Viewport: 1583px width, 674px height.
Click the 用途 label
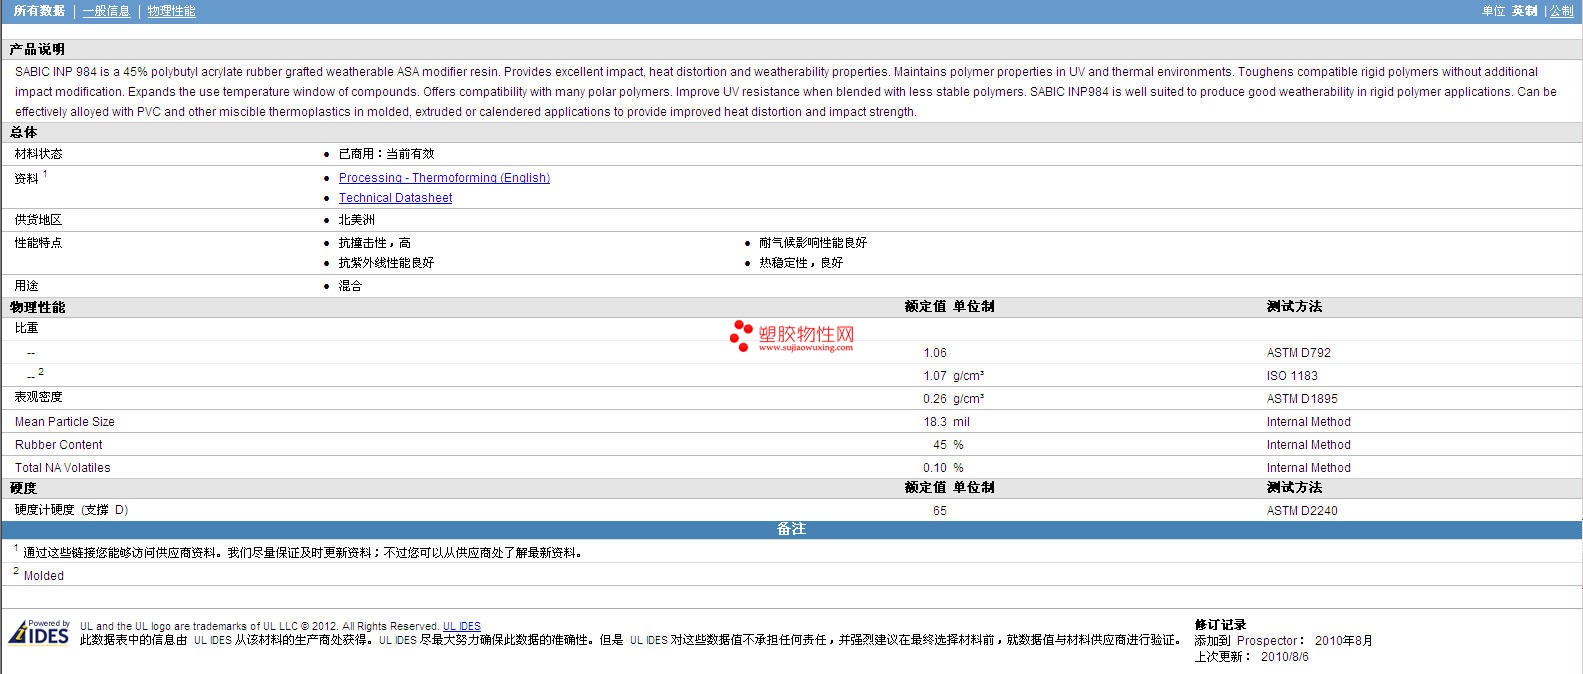point(27,286)
